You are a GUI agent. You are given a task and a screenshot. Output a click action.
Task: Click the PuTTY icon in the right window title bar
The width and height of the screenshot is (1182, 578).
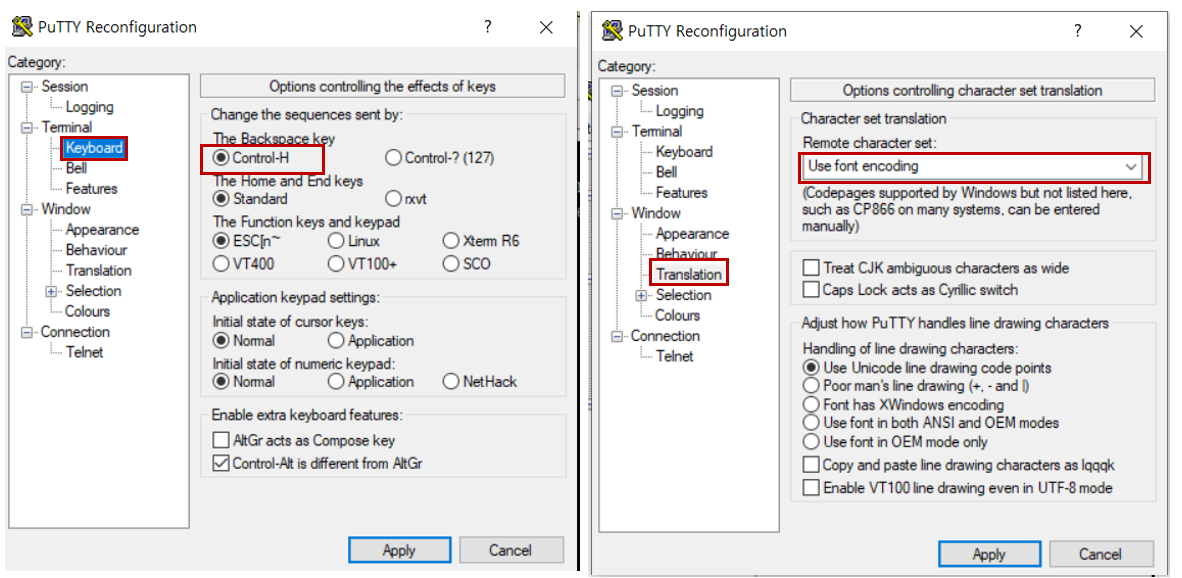tap(612, 31)
